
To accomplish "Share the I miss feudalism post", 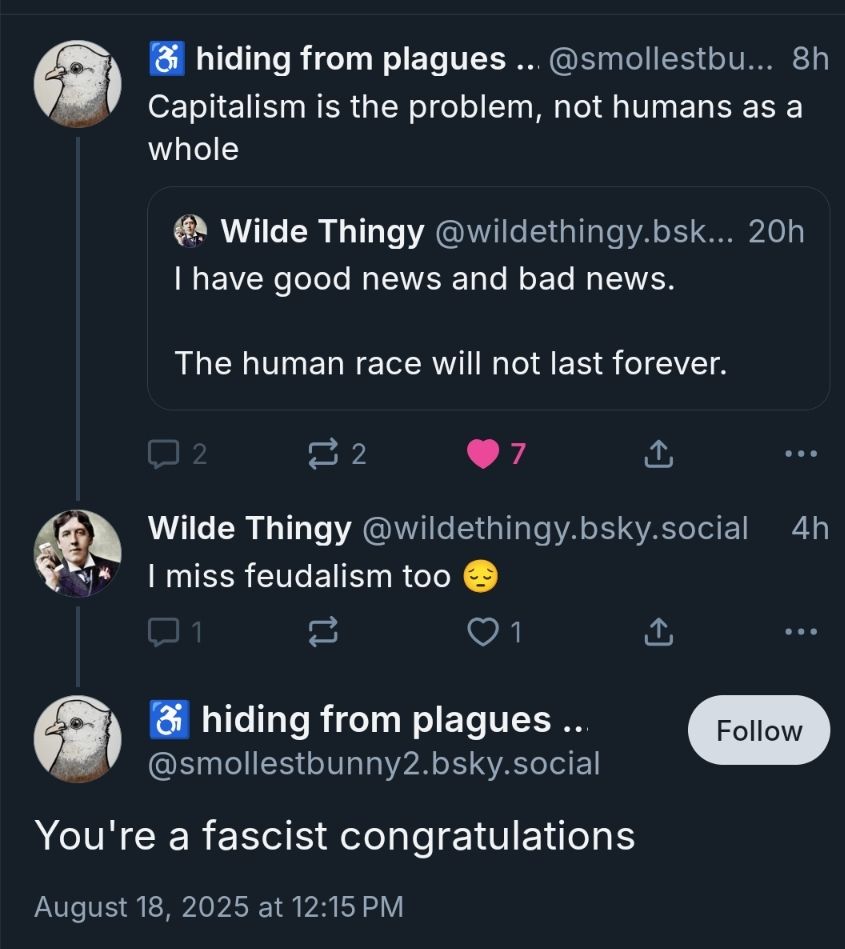I will [x=657, y=631].
